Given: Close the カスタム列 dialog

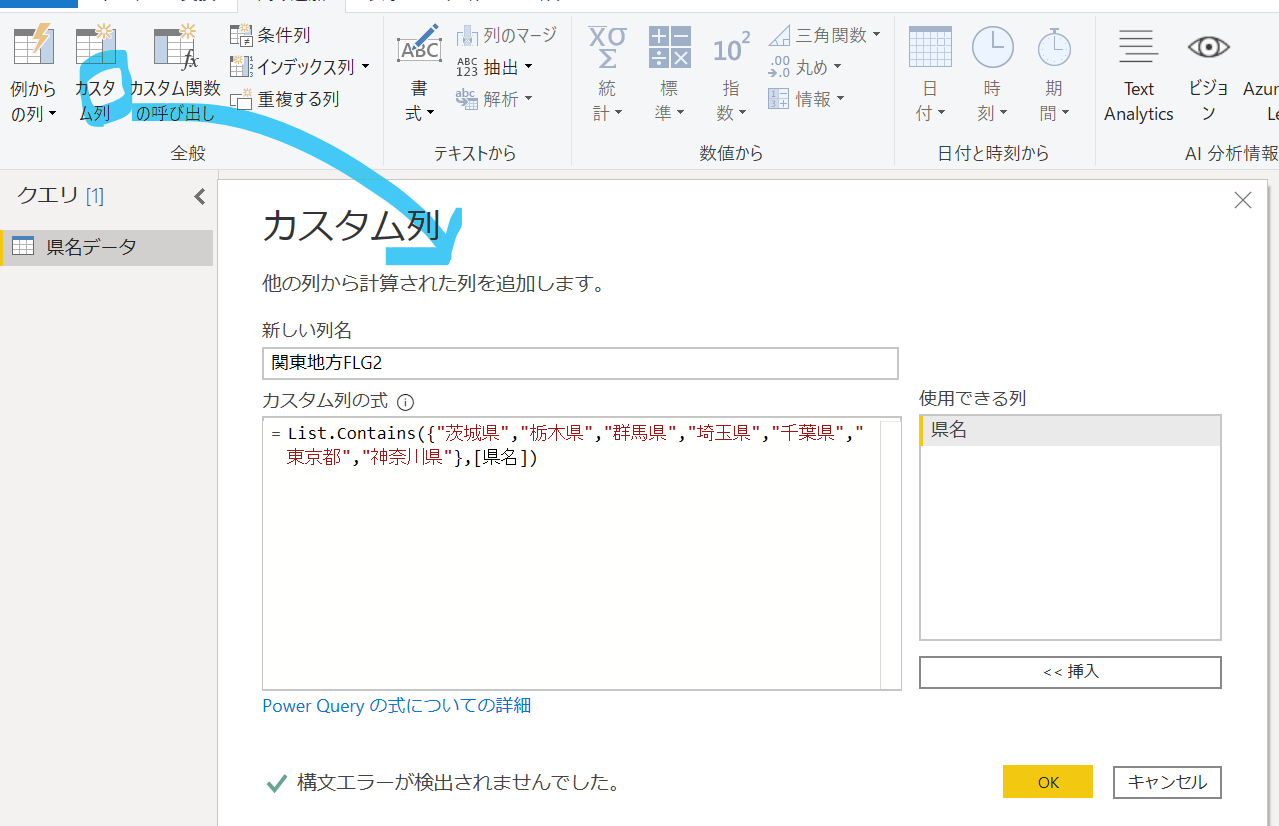Looking at the screenshot, I should pos(1243,200).
